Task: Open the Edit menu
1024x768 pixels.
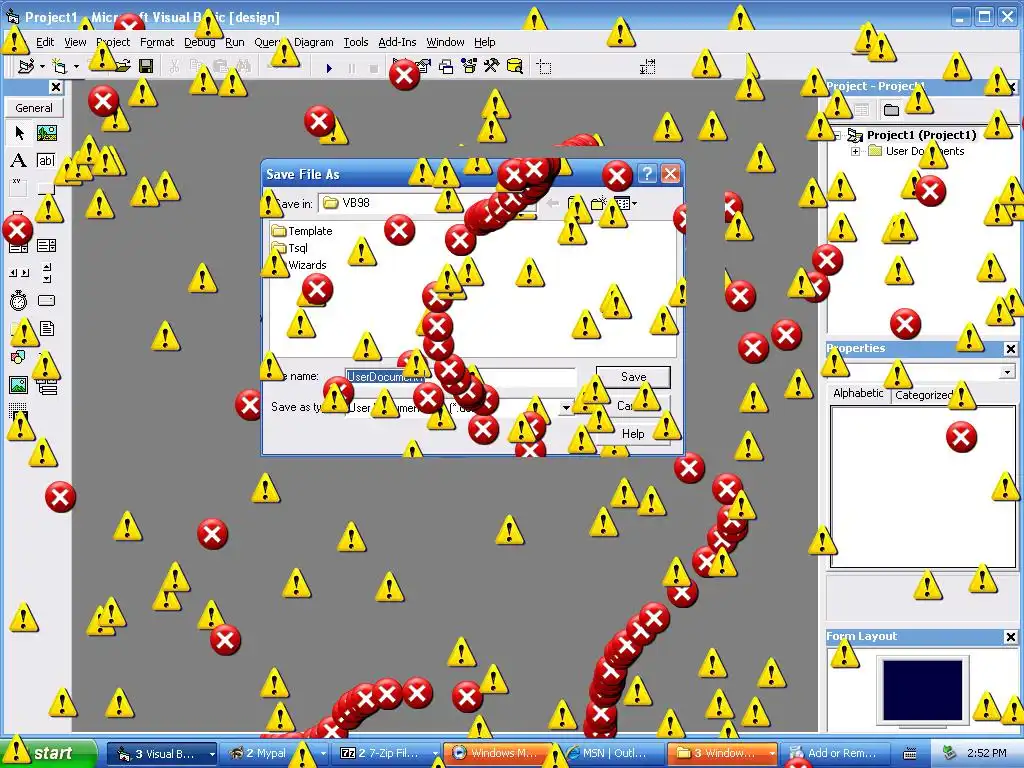Action: [45, 42]
